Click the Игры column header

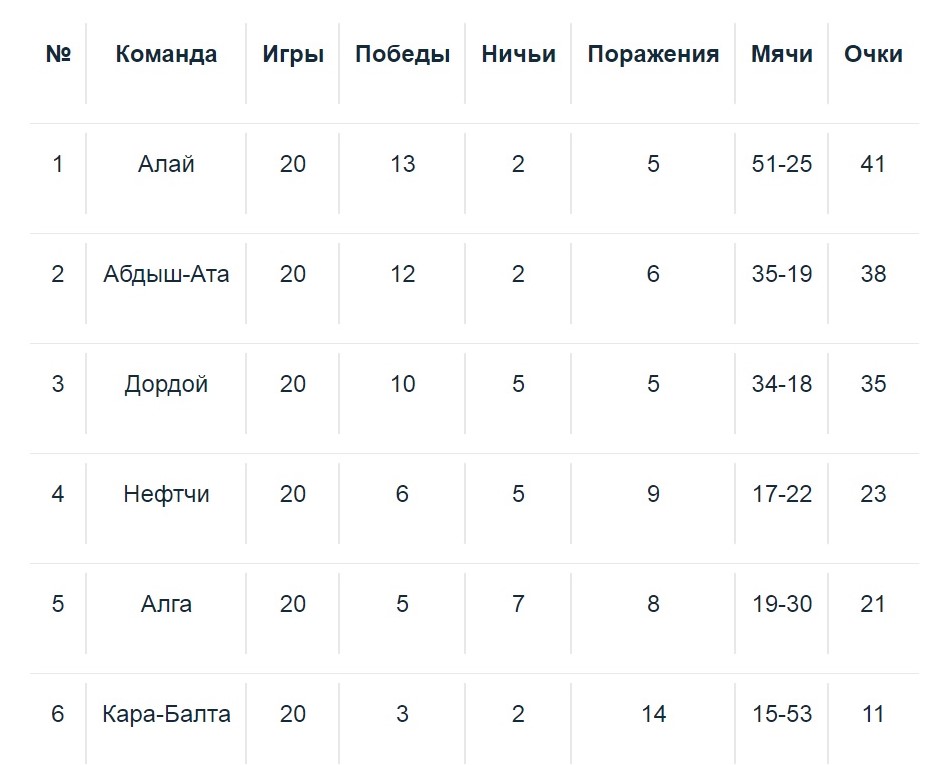[x=293, y=54]
